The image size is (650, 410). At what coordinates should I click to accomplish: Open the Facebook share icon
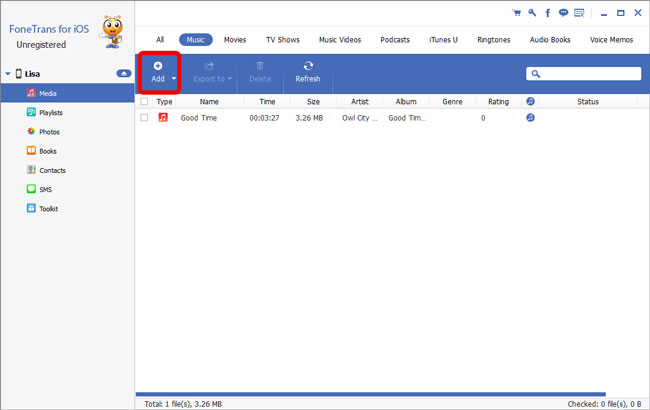[x=548, y=13]
